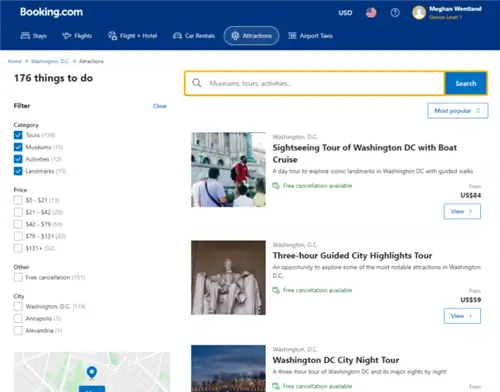This screenshot has height=392, width=500.
Task: Check the Washington, D.C. city filter
Action: tap(18, 306)
